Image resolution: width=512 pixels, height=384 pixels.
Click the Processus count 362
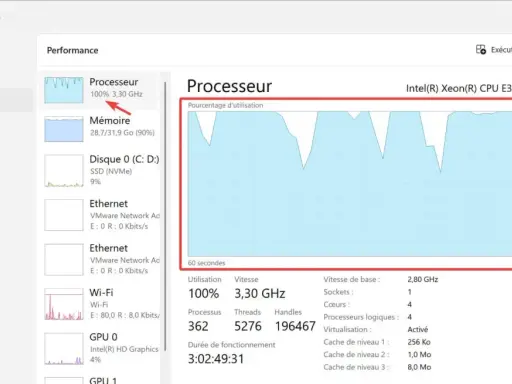tap(198, 326)
